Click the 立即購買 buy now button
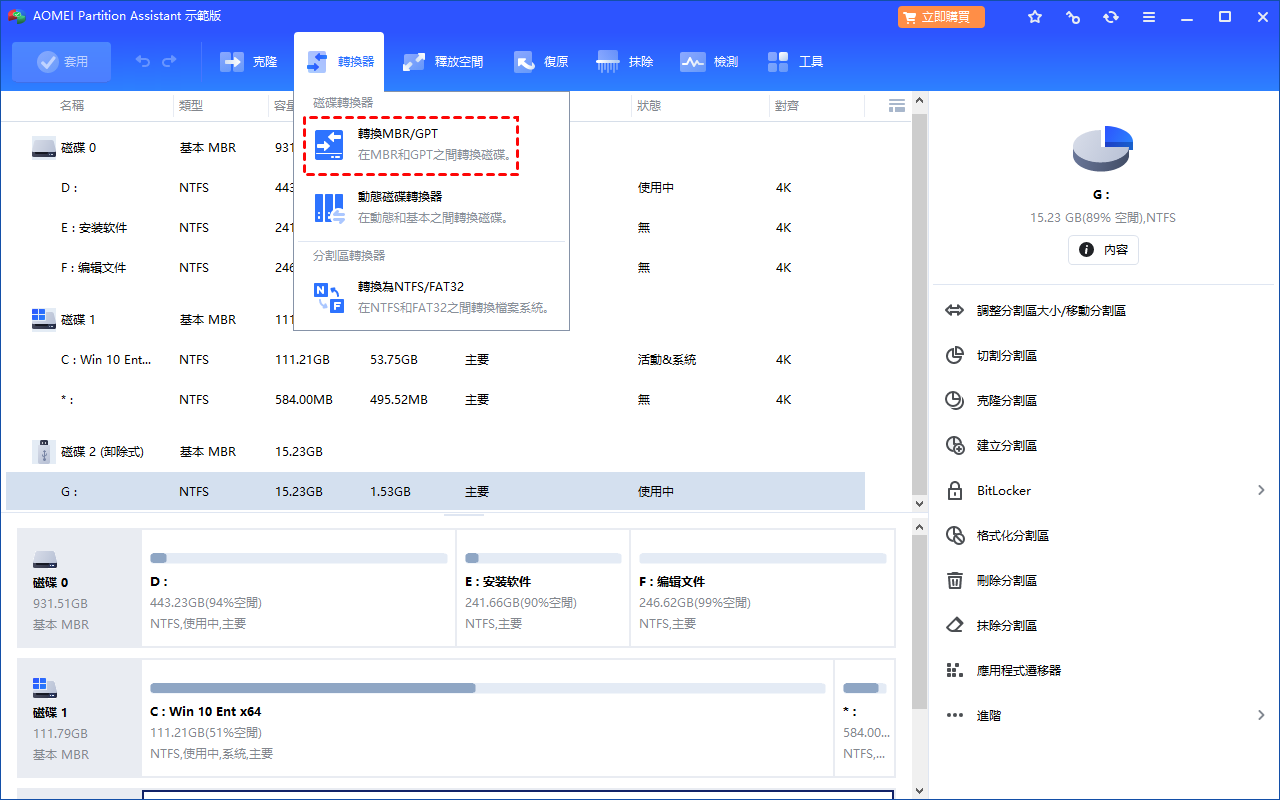 point(941,17)
